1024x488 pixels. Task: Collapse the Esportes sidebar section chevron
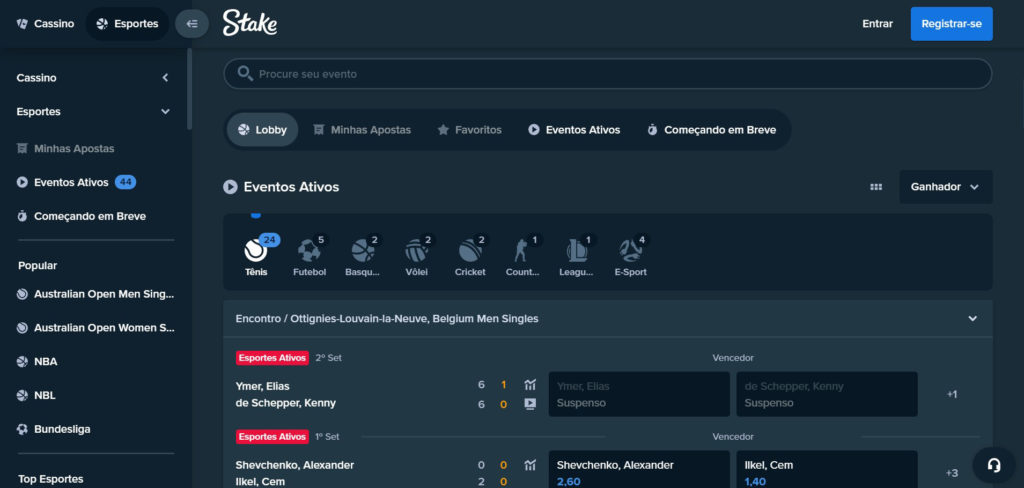click(x=165, y=112)
